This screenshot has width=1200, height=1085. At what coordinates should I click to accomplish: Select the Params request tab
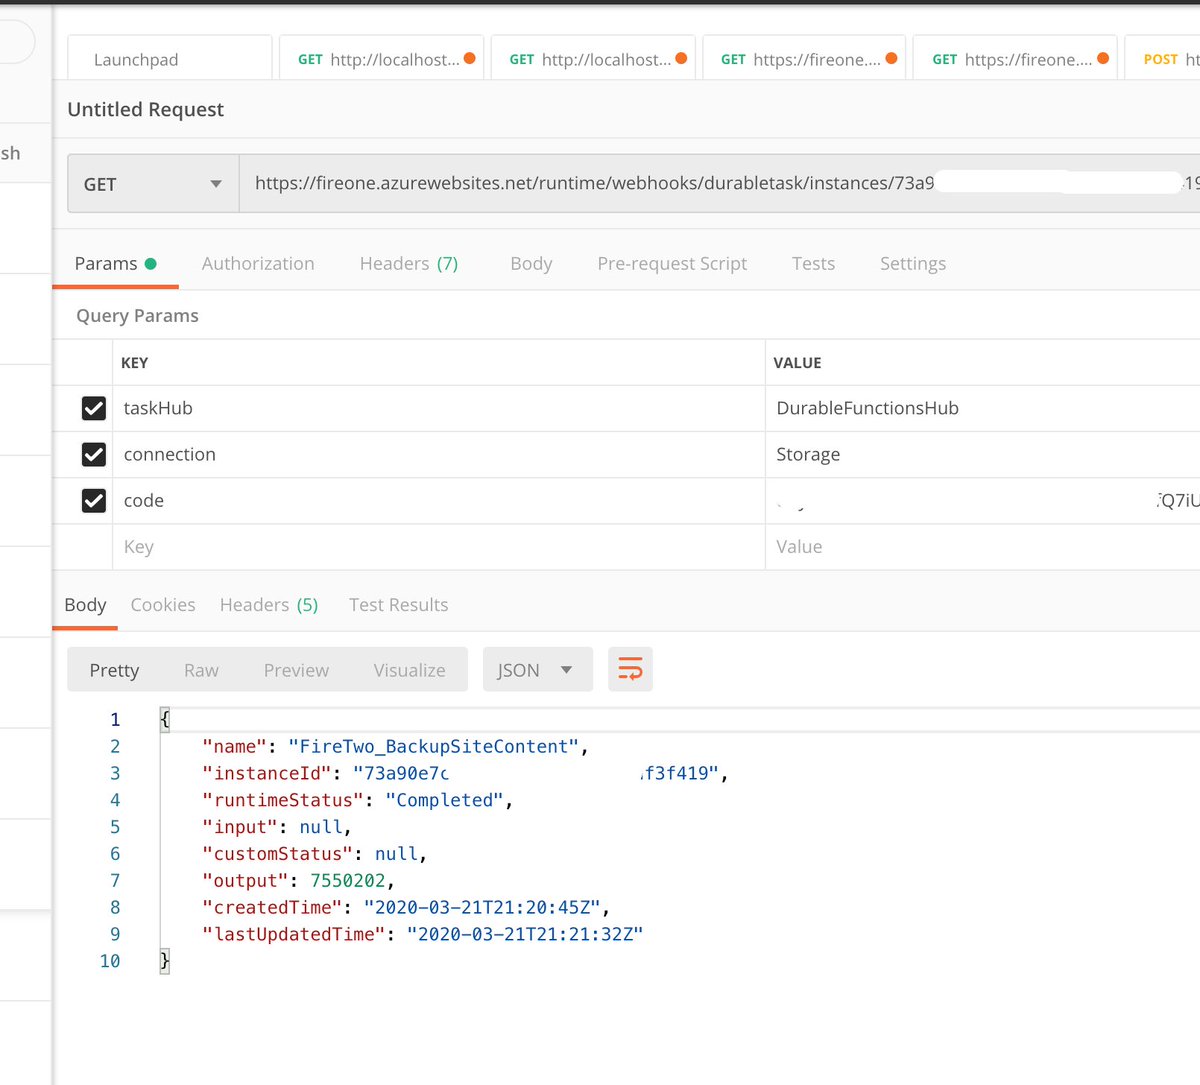[115, 264]
